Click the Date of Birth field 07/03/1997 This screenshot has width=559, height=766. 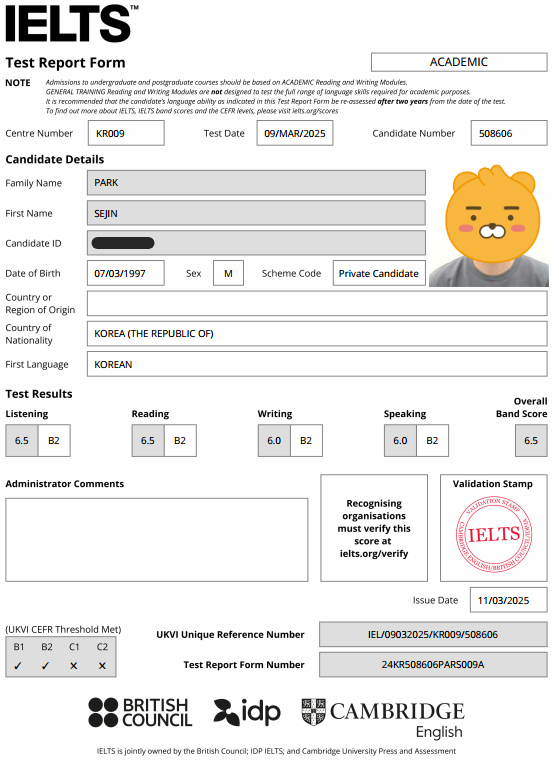126,273
